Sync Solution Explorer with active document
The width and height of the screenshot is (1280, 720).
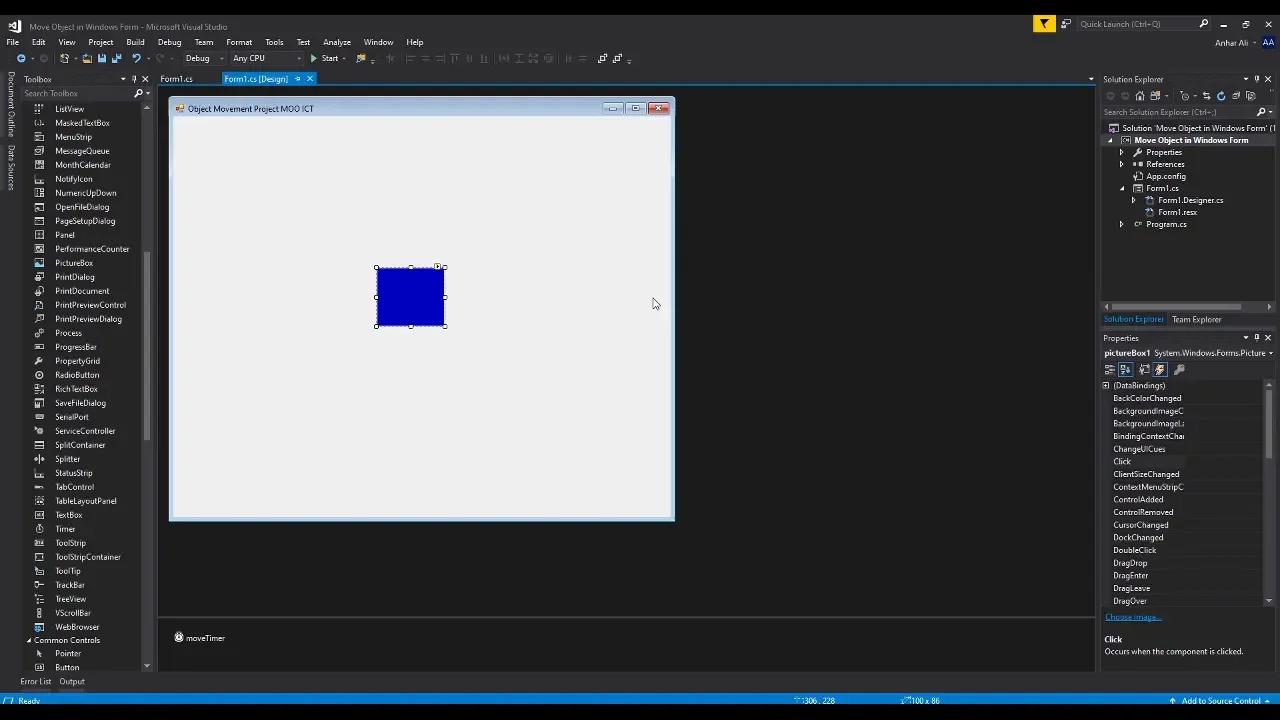pos(1207,96)
